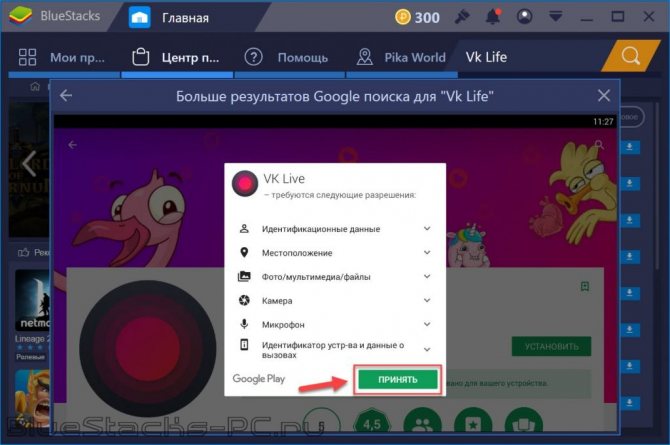Screen dimensions: 670x445
Task: Click the VK Live app icon in dialog
Action: (245, 183)
